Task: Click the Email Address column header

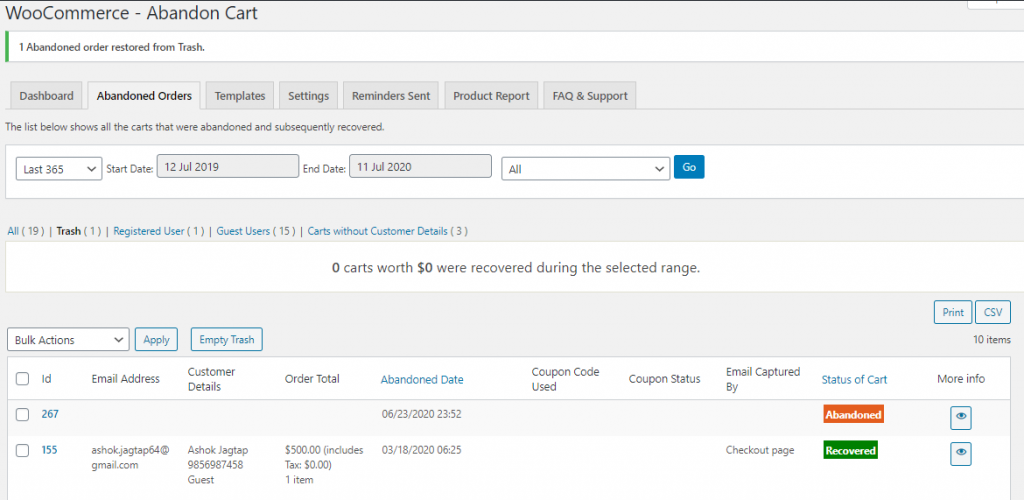Action: point(125,379)
